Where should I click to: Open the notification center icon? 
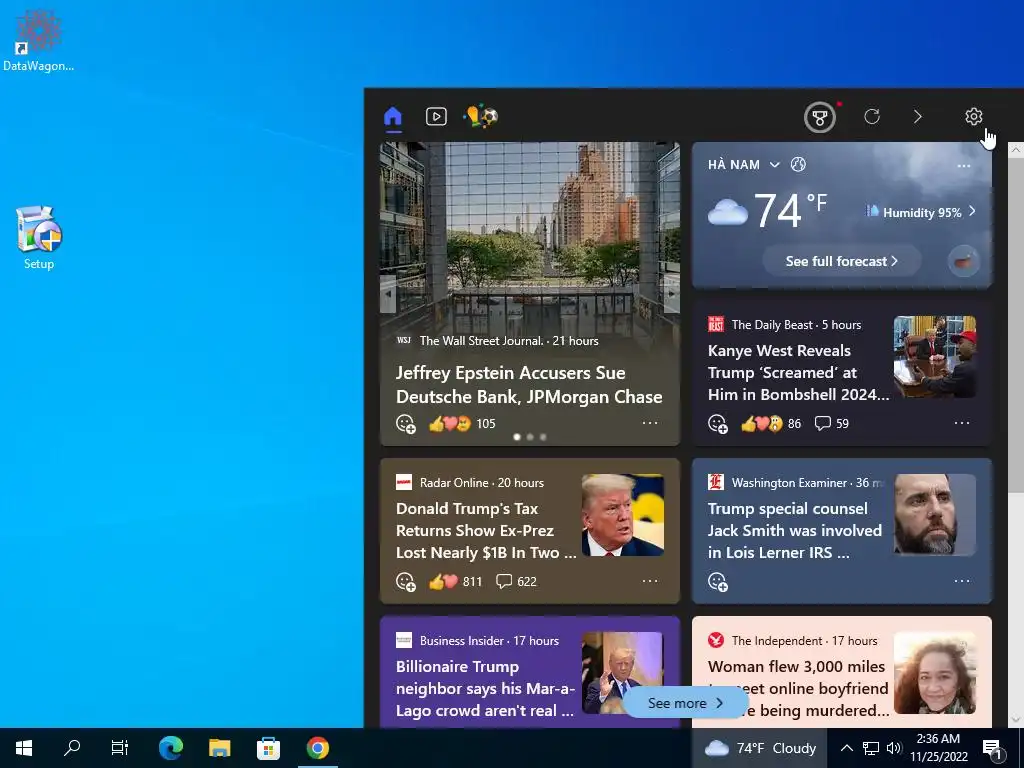tap(992, 750)
